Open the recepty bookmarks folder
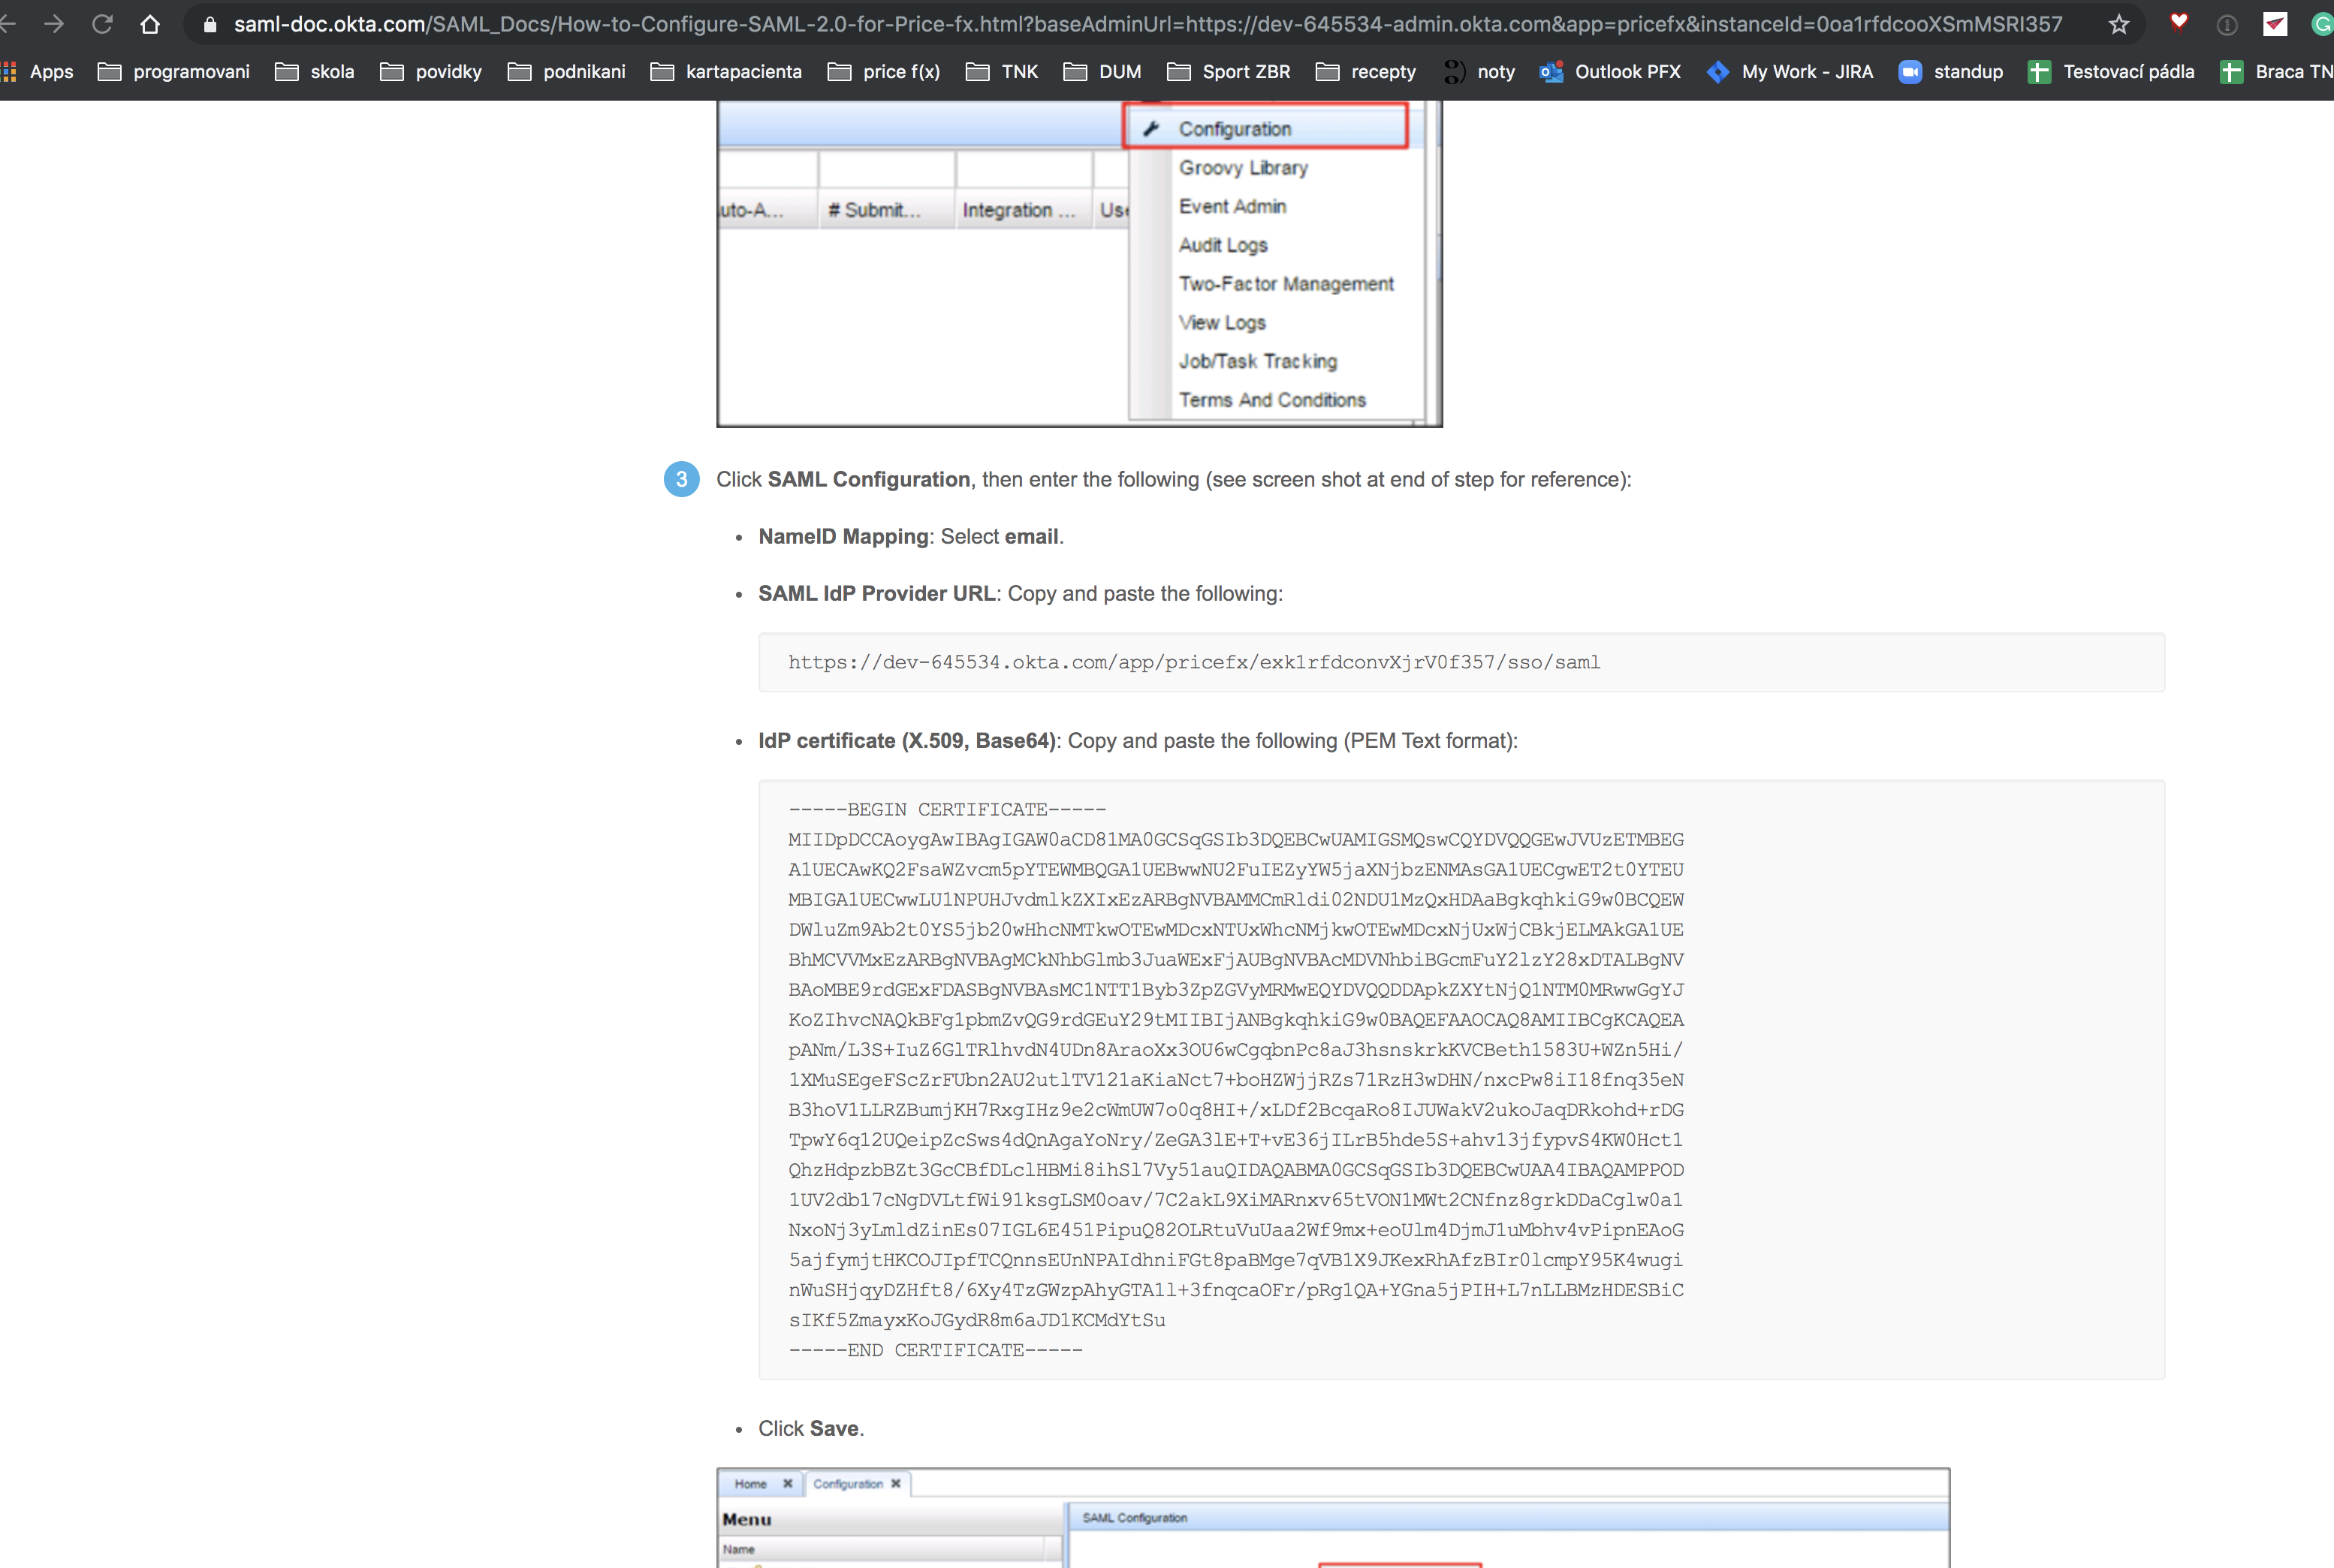Viewport: 2334px width, 1568px height. coord(1383,71)
